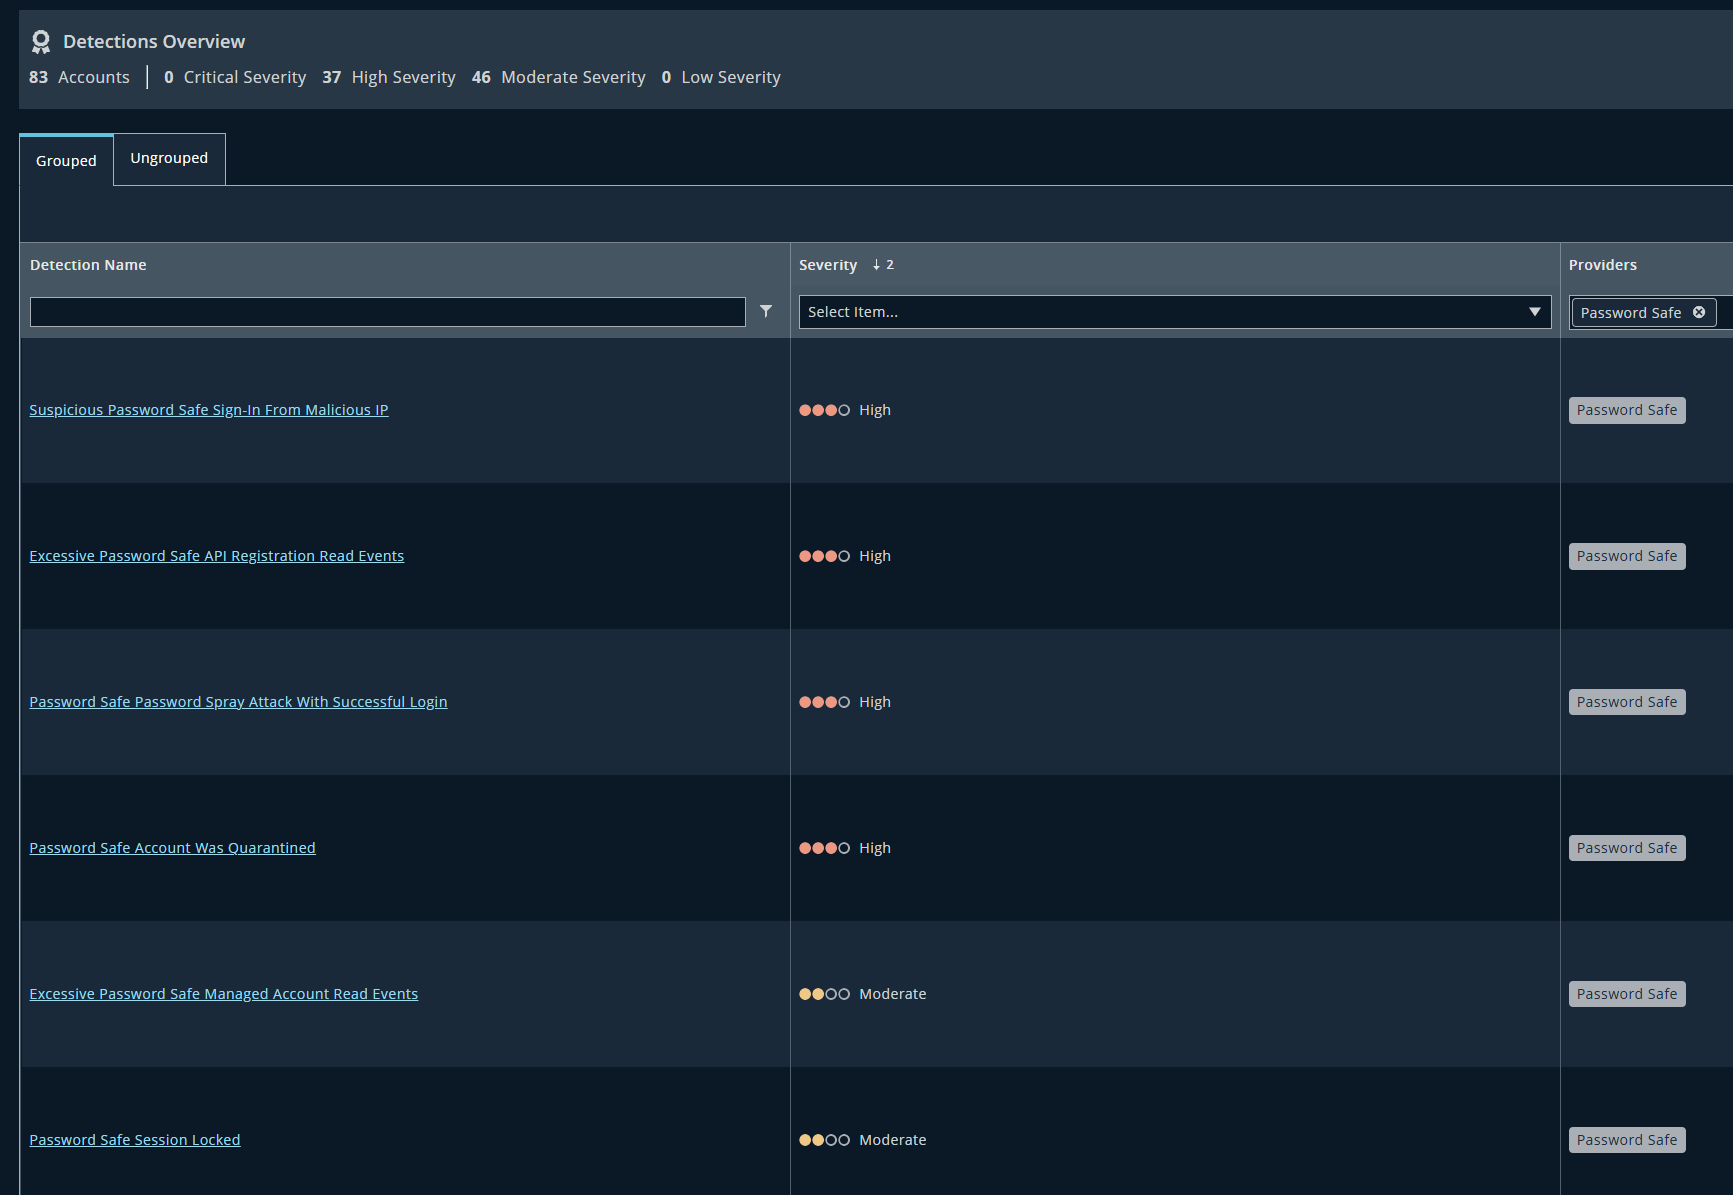Open Excessive Password Safe API Registration Read Events
Screen dimensions: 1733x1195
(216, 556)
